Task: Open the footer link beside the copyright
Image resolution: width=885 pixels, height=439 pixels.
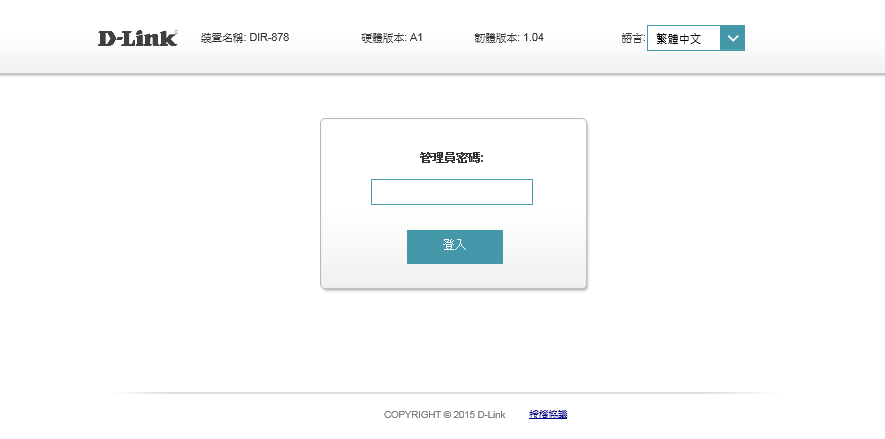Action: point(548,414)
